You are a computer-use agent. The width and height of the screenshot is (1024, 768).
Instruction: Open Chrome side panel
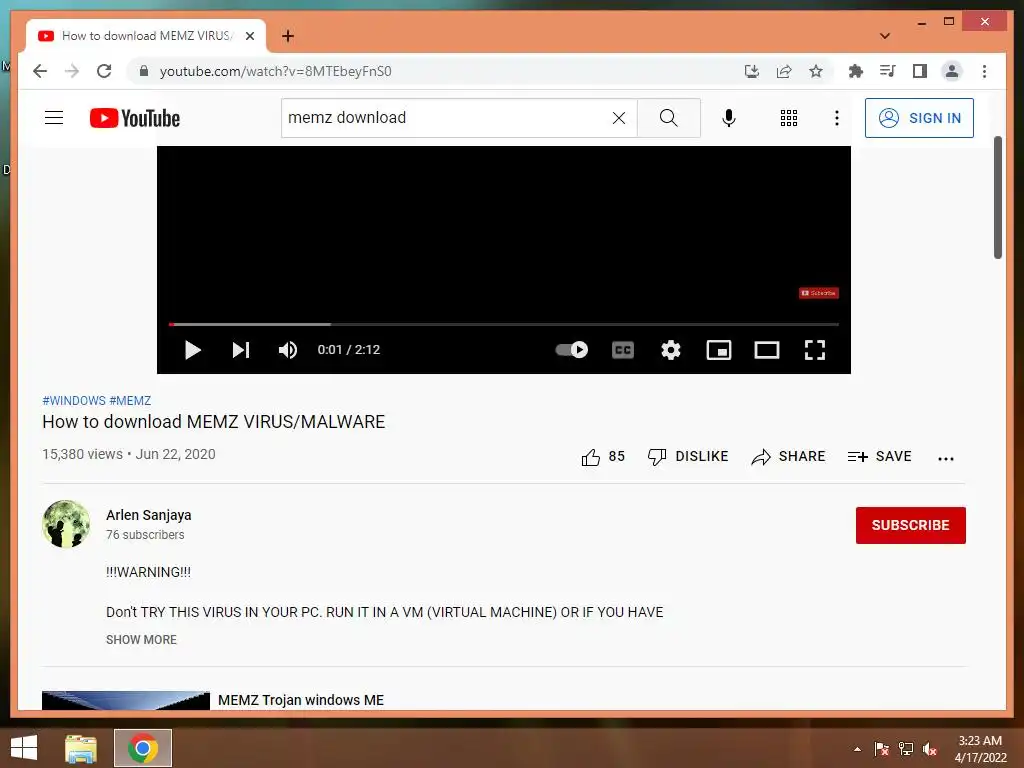coord(920,71)
